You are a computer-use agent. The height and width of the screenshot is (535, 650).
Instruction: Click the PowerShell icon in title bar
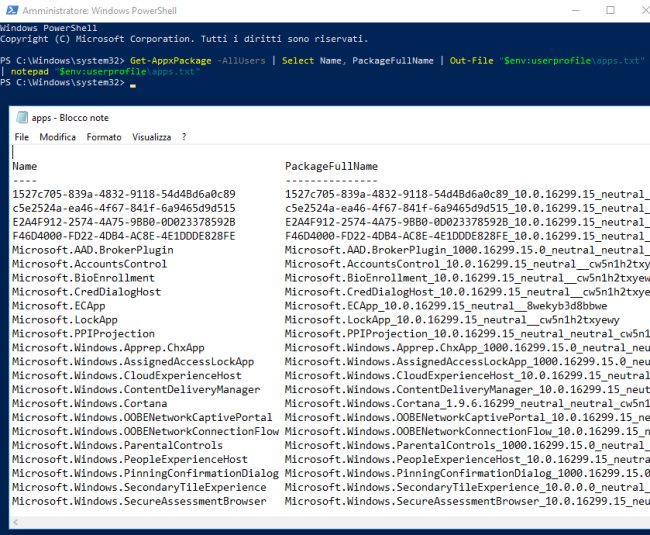tap(12, 10)
